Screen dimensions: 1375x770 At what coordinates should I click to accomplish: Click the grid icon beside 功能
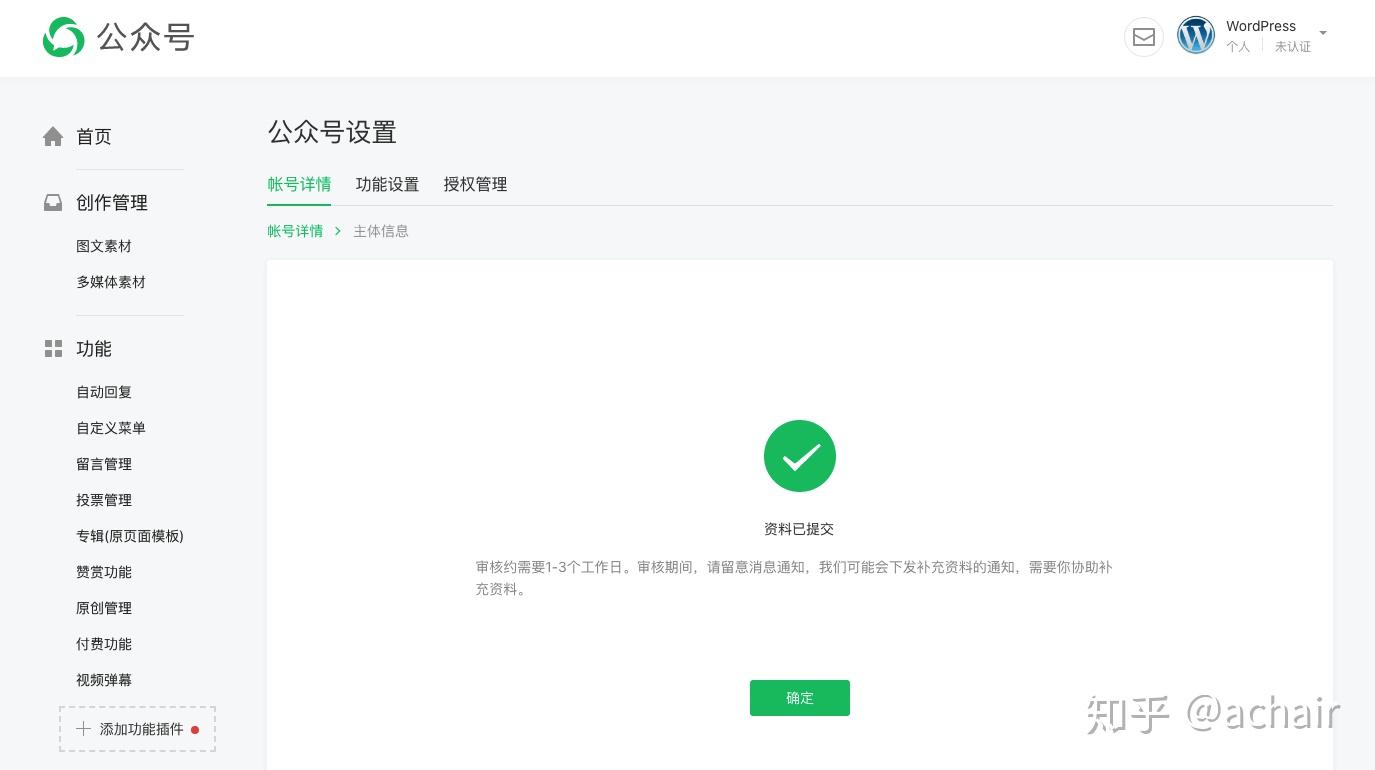(x=53, y=348)
